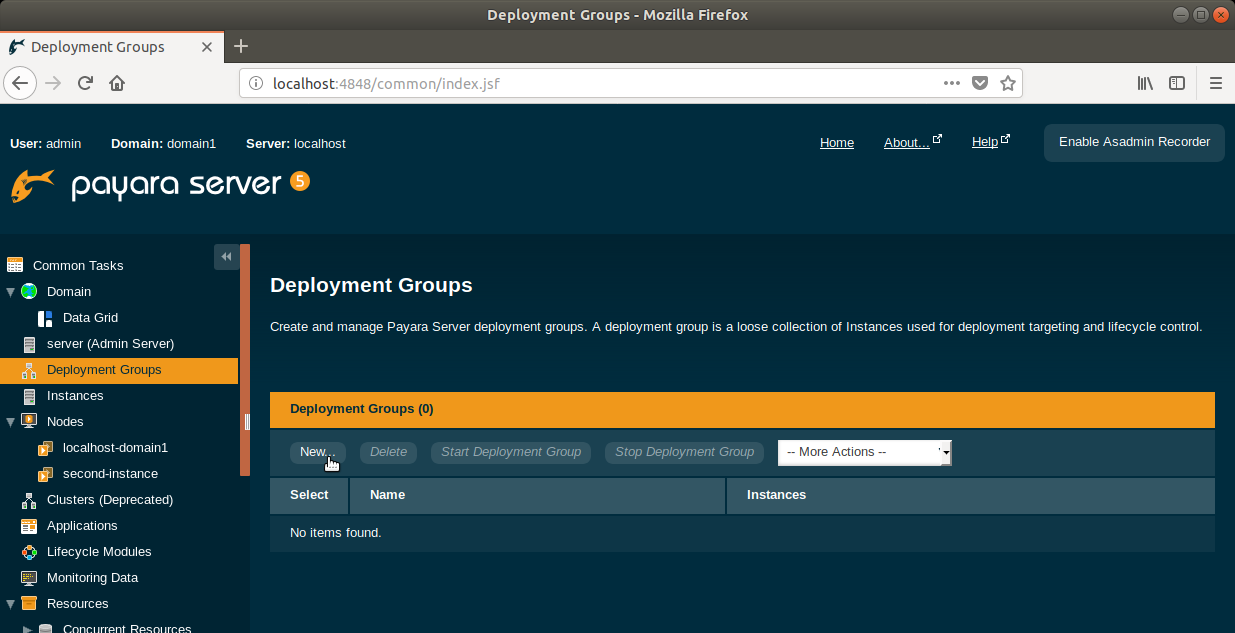Open Firefox hamburger menu

[1216, 83]
